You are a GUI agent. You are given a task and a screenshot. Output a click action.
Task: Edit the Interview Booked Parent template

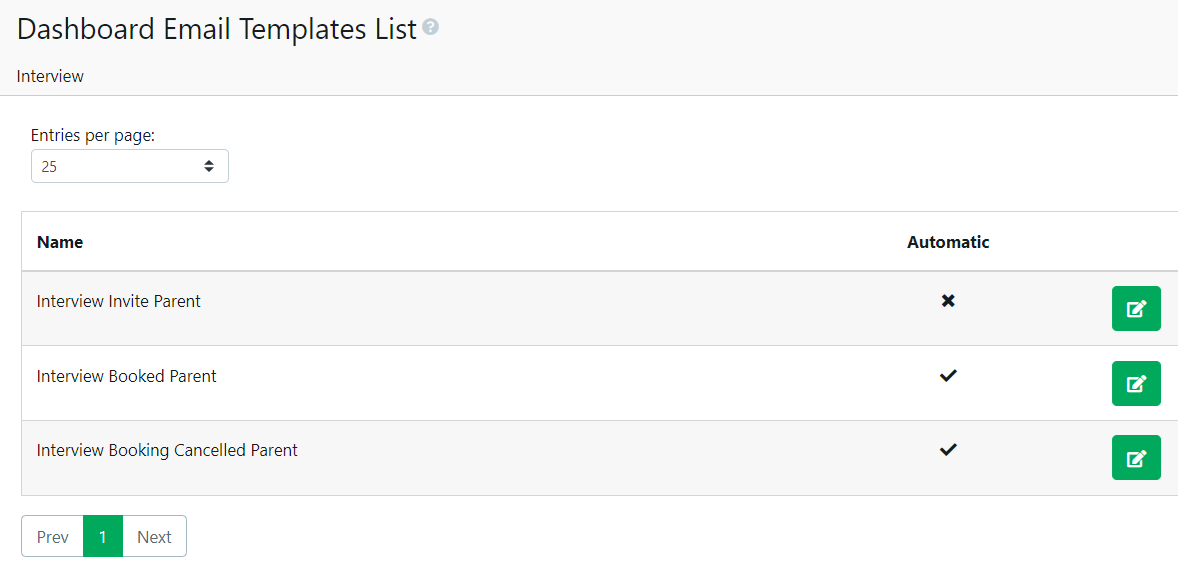pyautogui.click(x=1136, y=383)
